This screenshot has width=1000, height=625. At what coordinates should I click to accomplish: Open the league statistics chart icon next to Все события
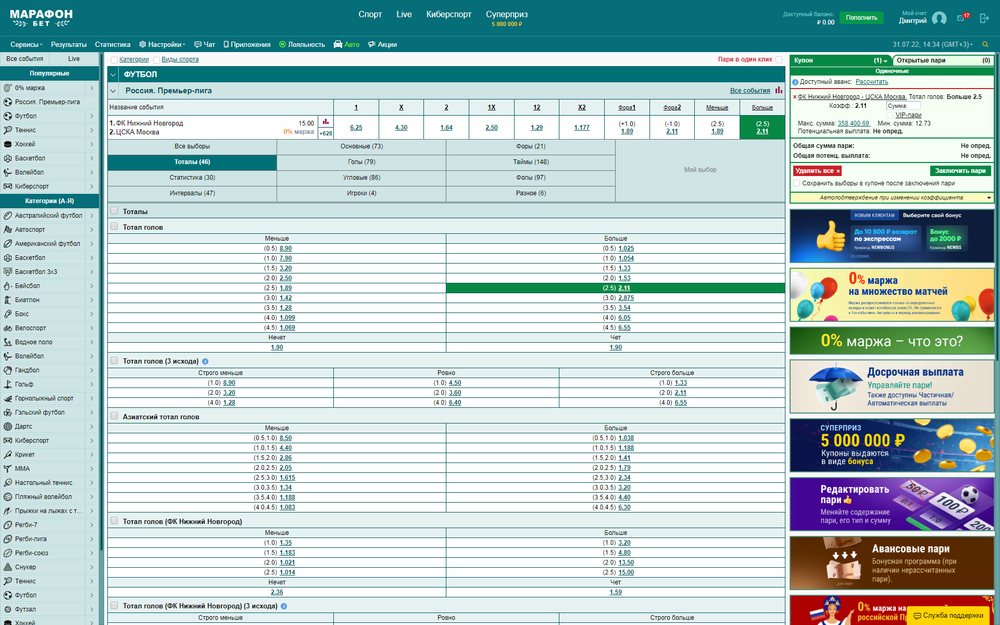click(x=779, y=91)
